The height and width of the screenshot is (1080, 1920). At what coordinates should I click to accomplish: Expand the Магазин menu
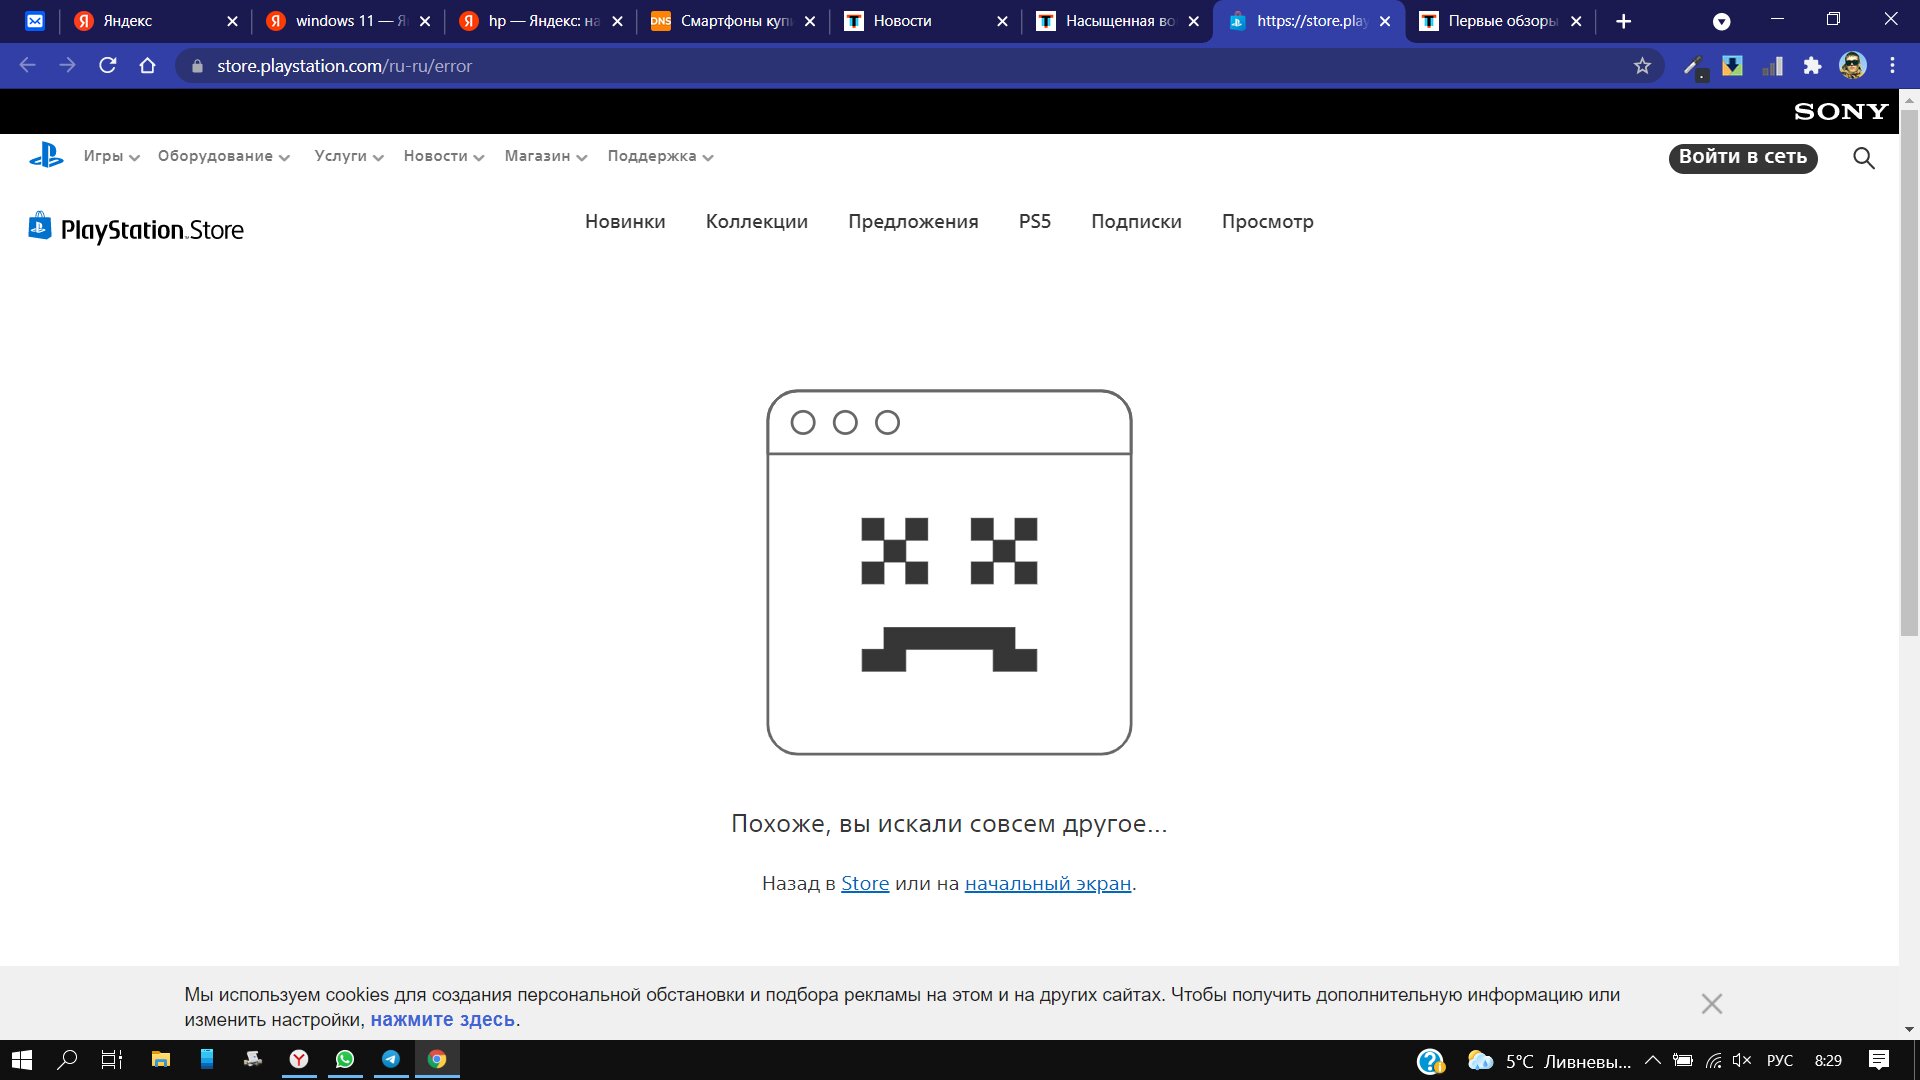coord(545,156)
